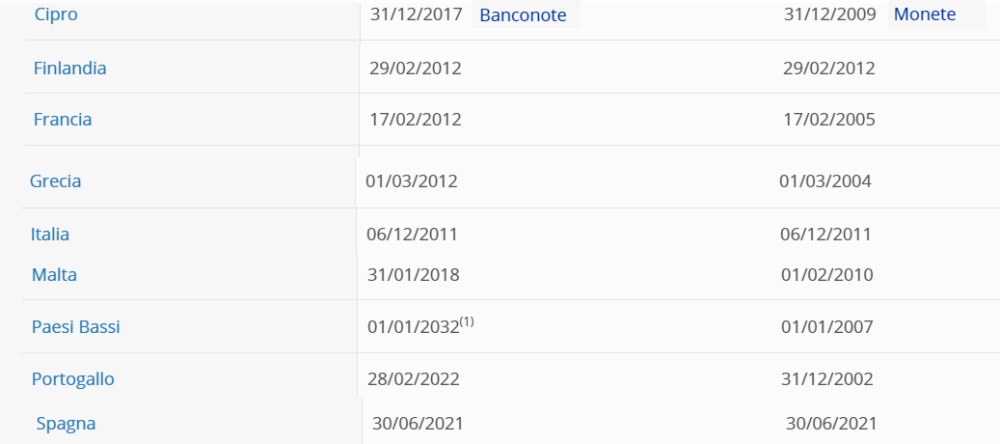Viewport: 1000px width, 444px height.
Task: Open the Spagna country link
Action: [x=66, y=423]
